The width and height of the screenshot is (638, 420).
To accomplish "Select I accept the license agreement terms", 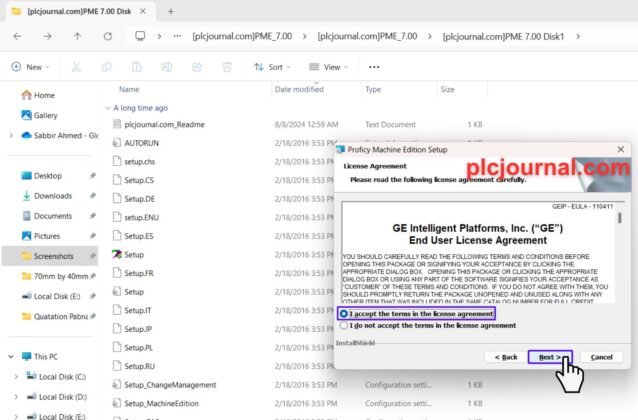I will (x=345, y=313).
